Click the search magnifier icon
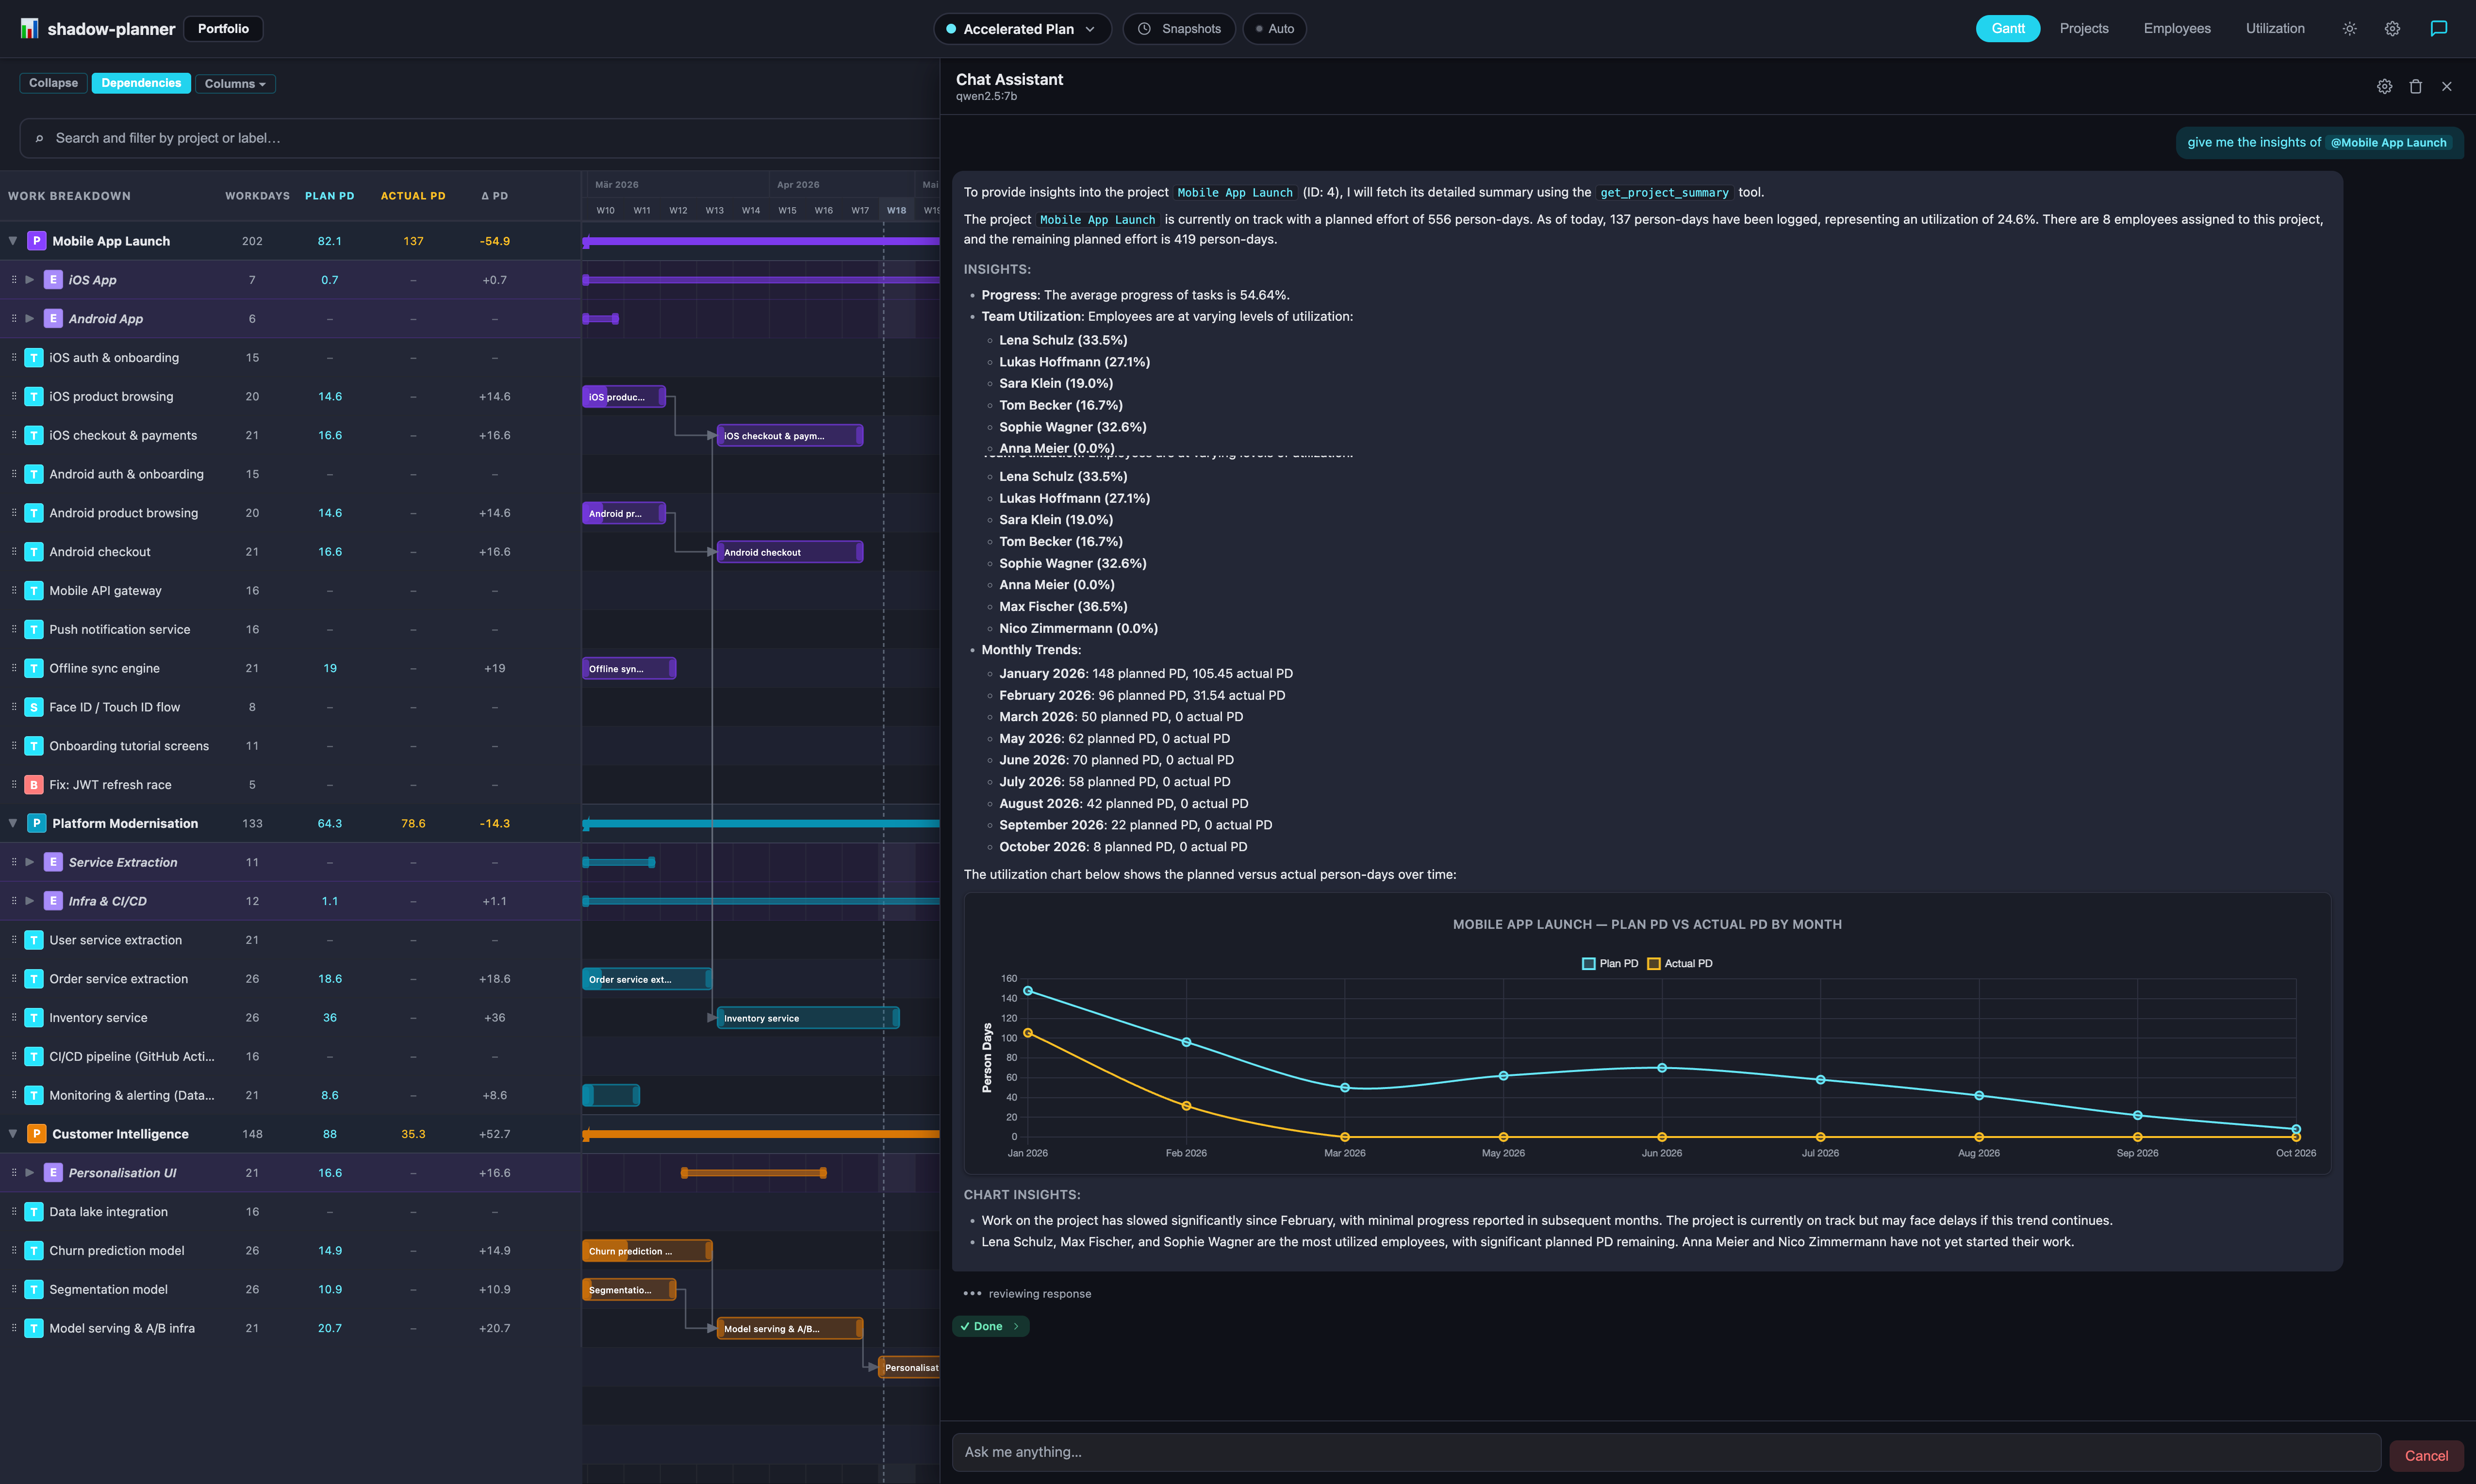The width and height of the screenshot is (2476, 1484). pyautogui.click(x=39, y=138)
